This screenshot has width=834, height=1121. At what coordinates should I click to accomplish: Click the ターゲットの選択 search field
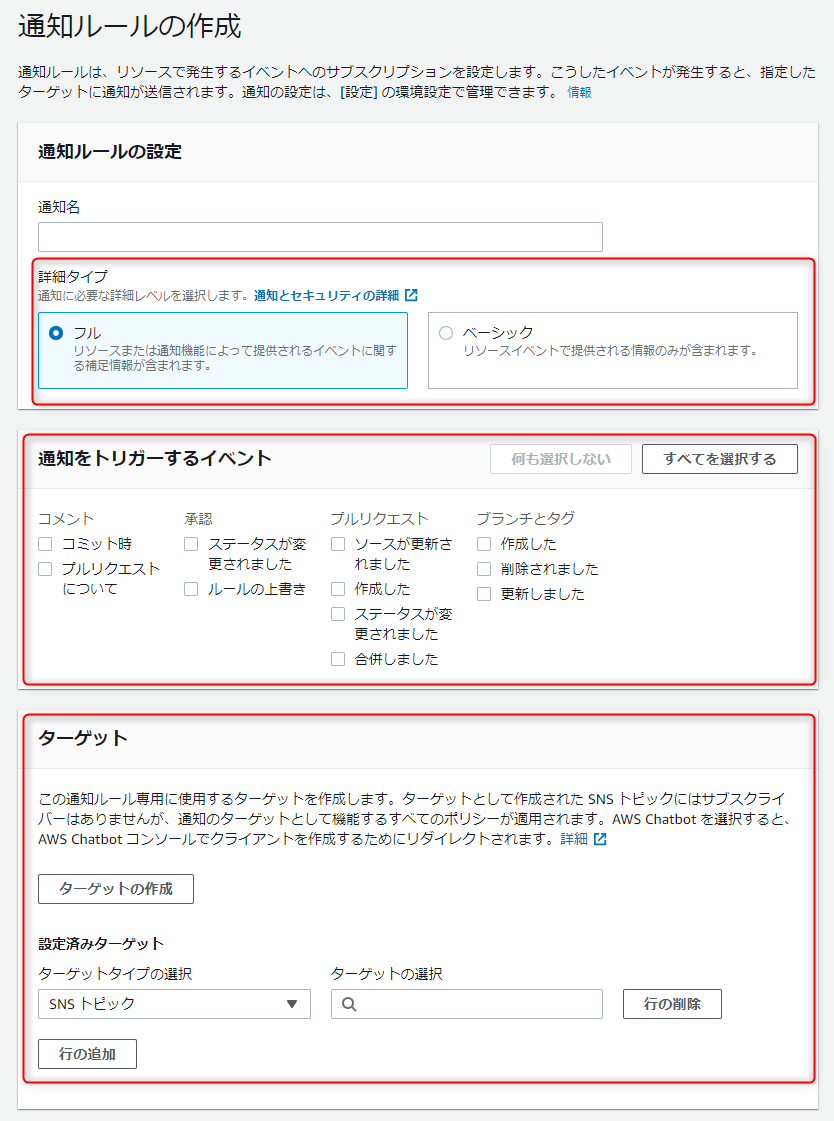coord(467,1004)
